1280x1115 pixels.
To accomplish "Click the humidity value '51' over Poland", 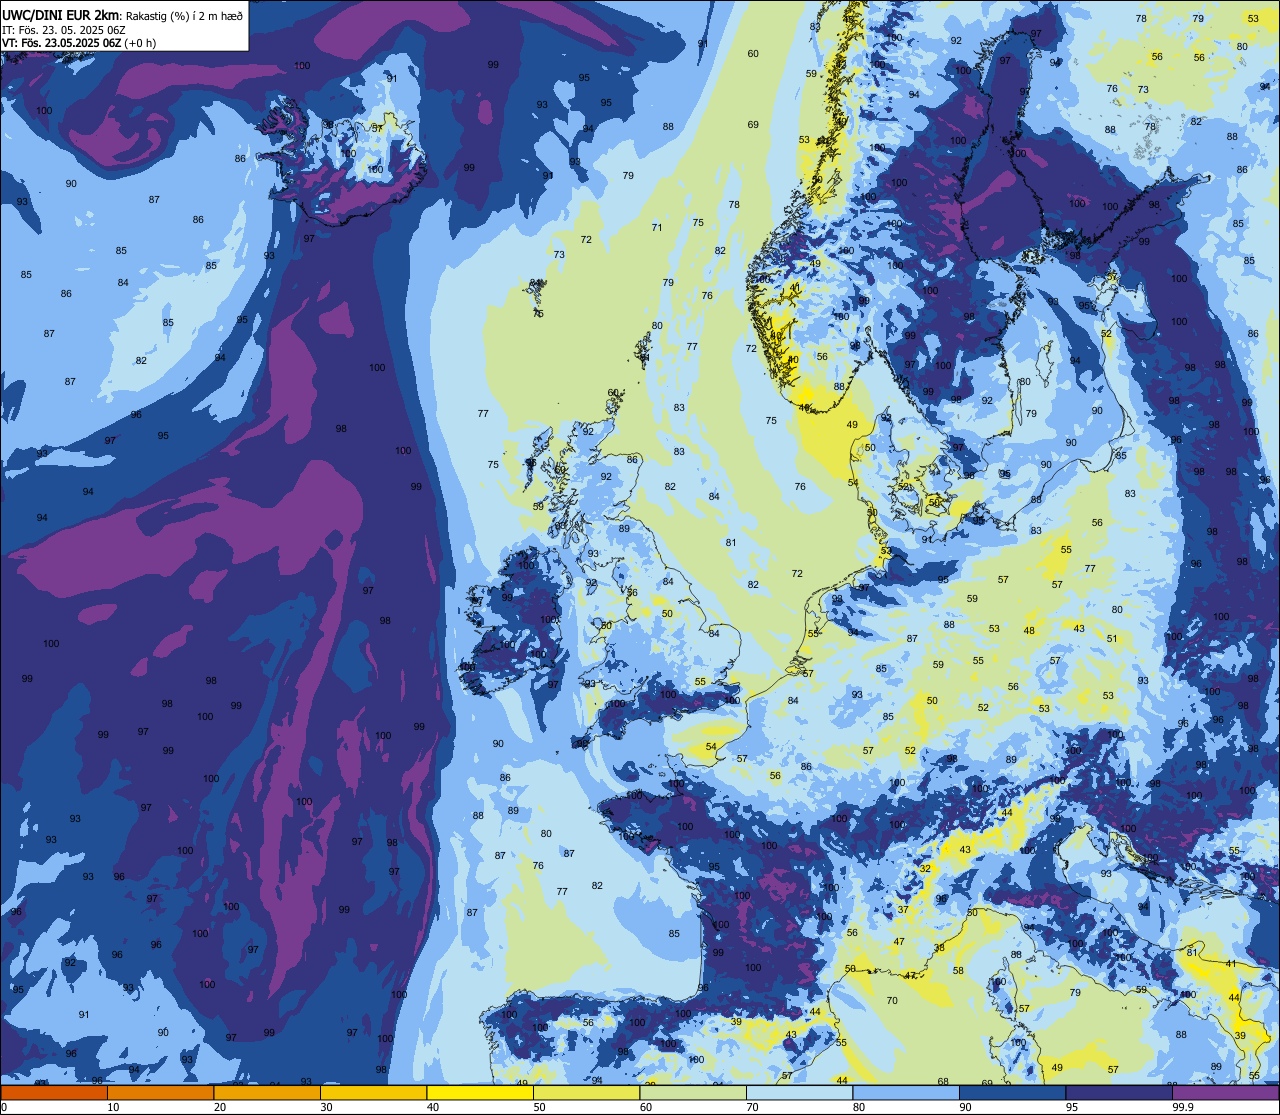I will 1112,639.
